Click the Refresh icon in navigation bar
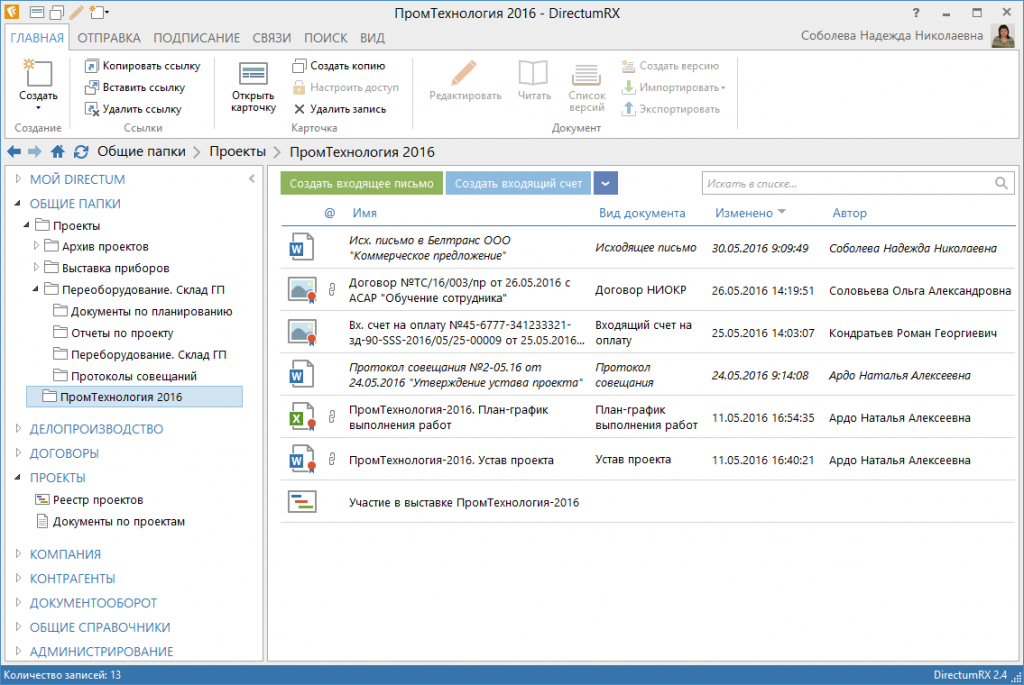The image size is (1024, 685). (x=81, y=152)
